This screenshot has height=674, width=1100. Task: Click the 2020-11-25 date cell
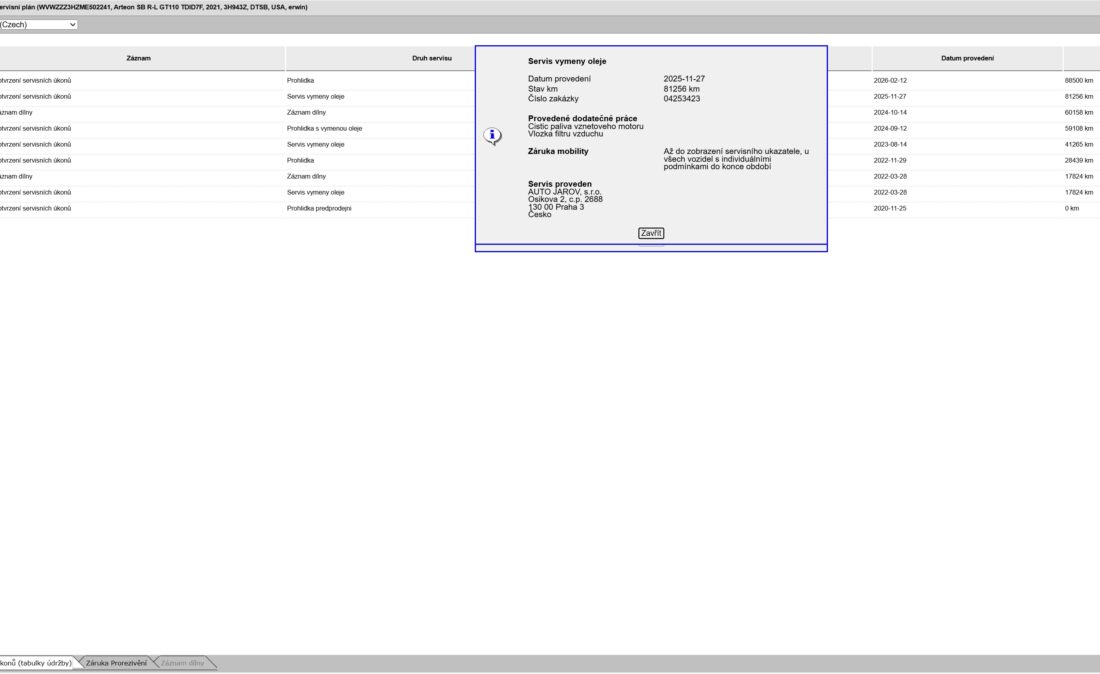[890, 208]
